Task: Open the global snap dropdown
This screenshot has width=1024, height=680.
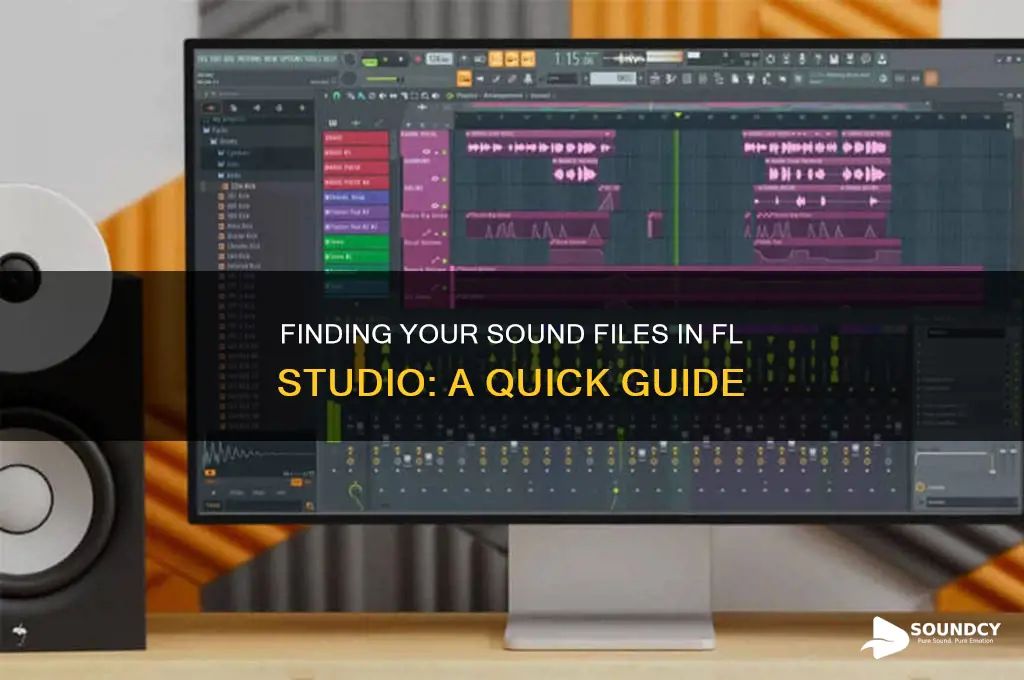Action: click(564, 78)
